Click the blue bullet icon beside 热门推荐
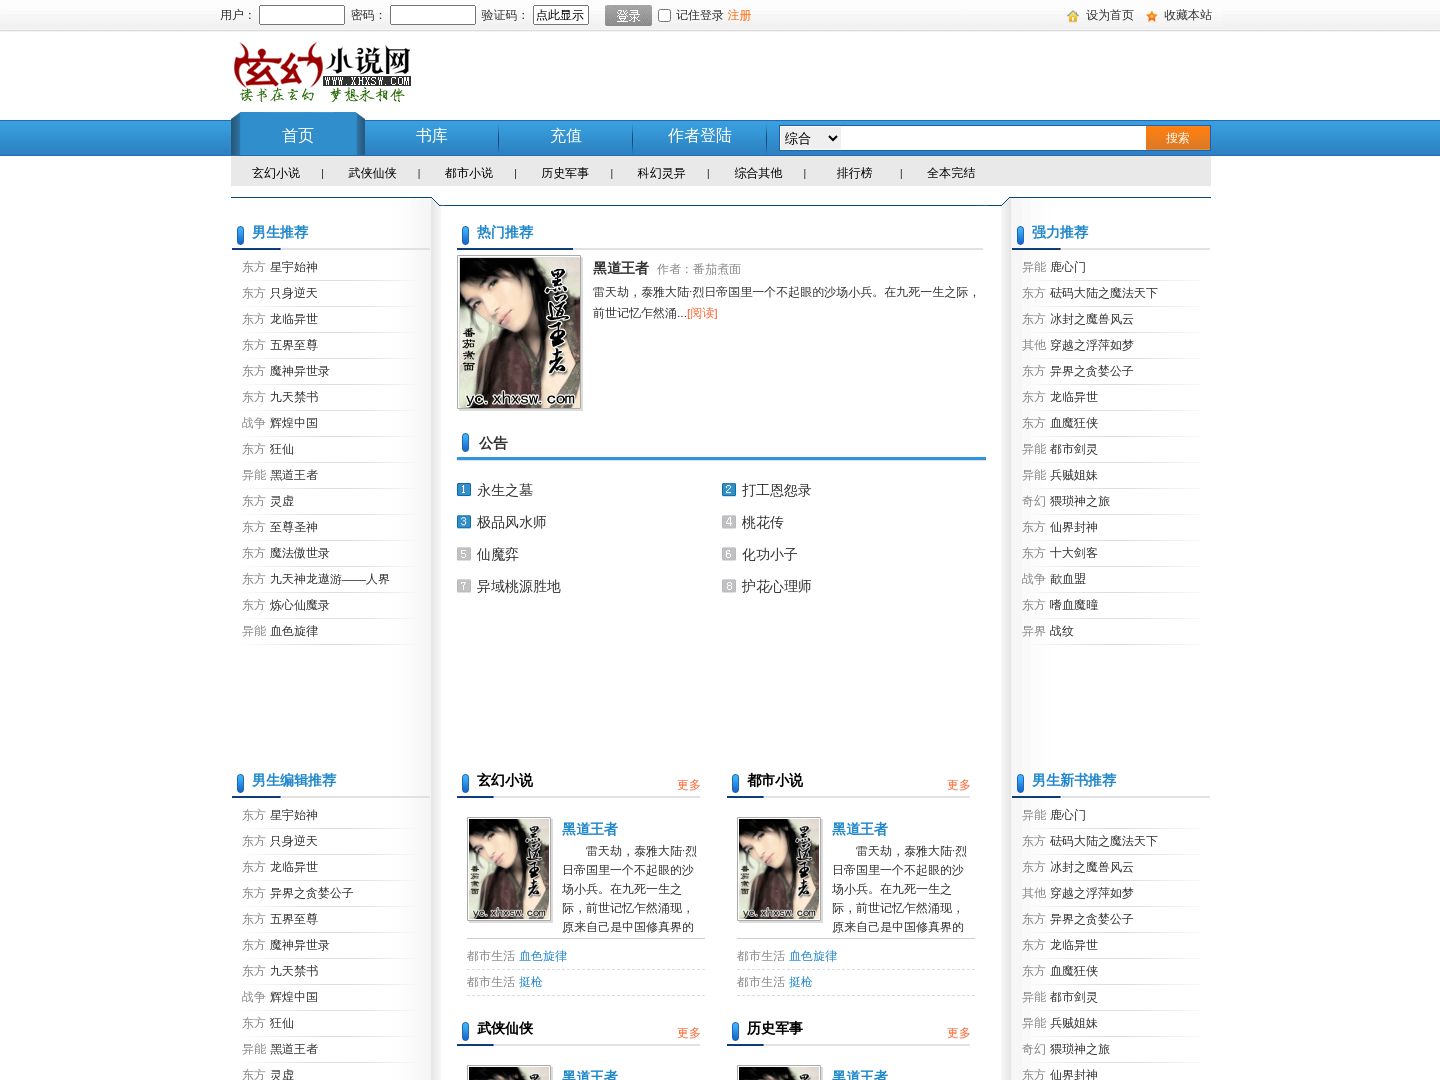Screen dimensions: 1440x1080 pyautogui.click(x=465, y=235)
